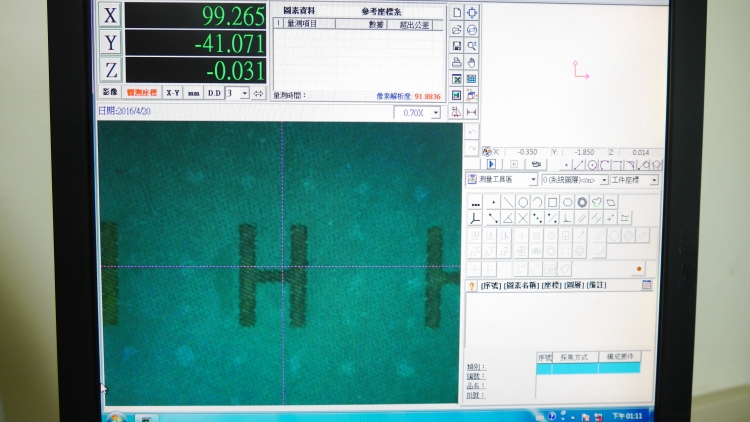Click the Excel export icon
The height and width of the screenshot is (422, 750).
pos(456,79)
